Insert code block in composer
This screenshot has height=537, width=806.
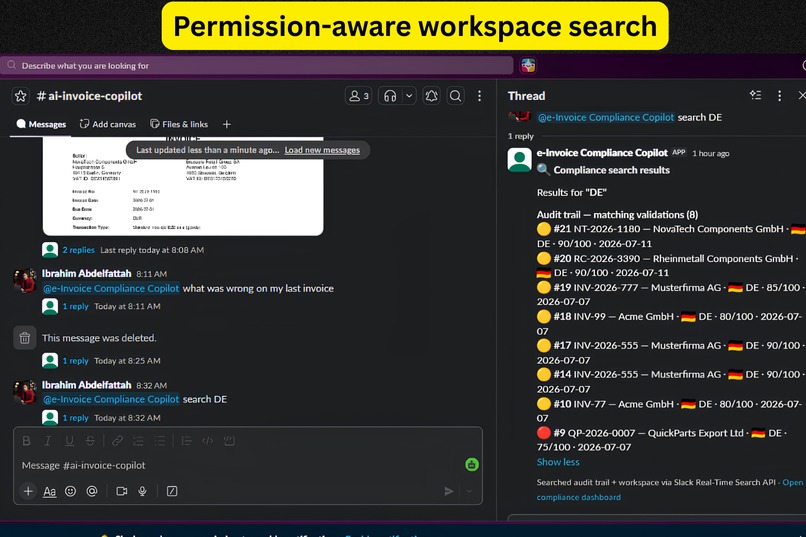229,441
